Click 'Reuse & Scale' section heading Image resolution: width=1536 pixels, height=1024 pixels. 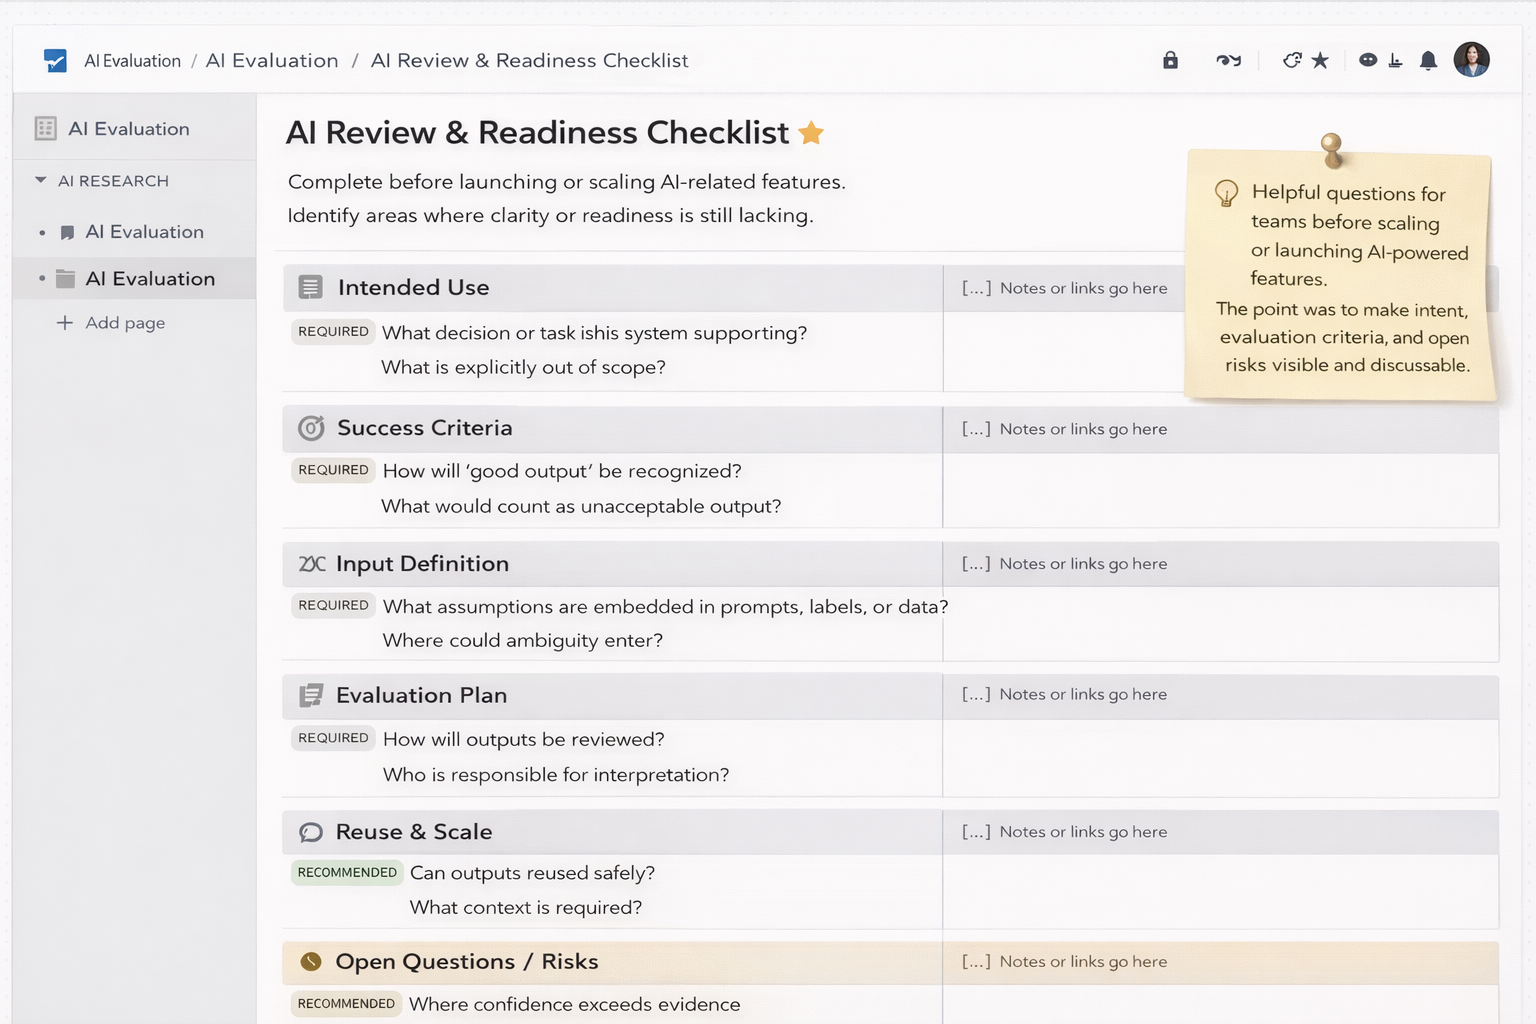tap(413, 832)
